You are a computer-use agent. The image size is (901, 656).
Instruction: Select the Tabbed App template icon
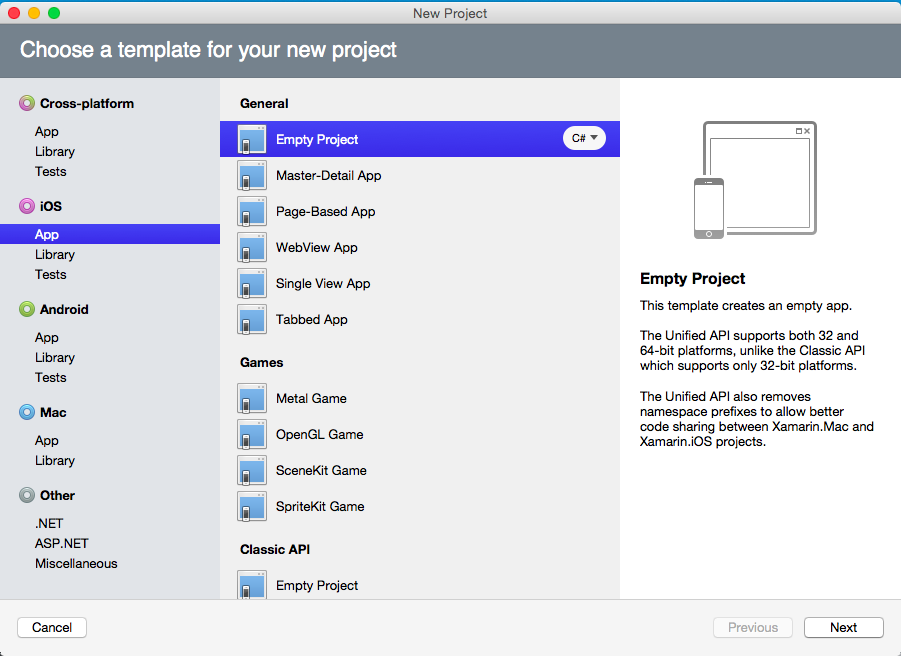[252, 319]
